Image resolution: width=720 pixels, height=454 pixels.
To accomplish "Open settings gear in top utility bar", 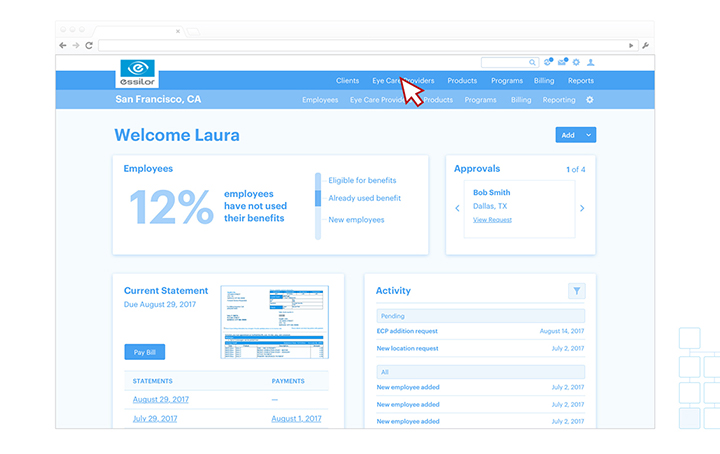I will coord(576,62).
